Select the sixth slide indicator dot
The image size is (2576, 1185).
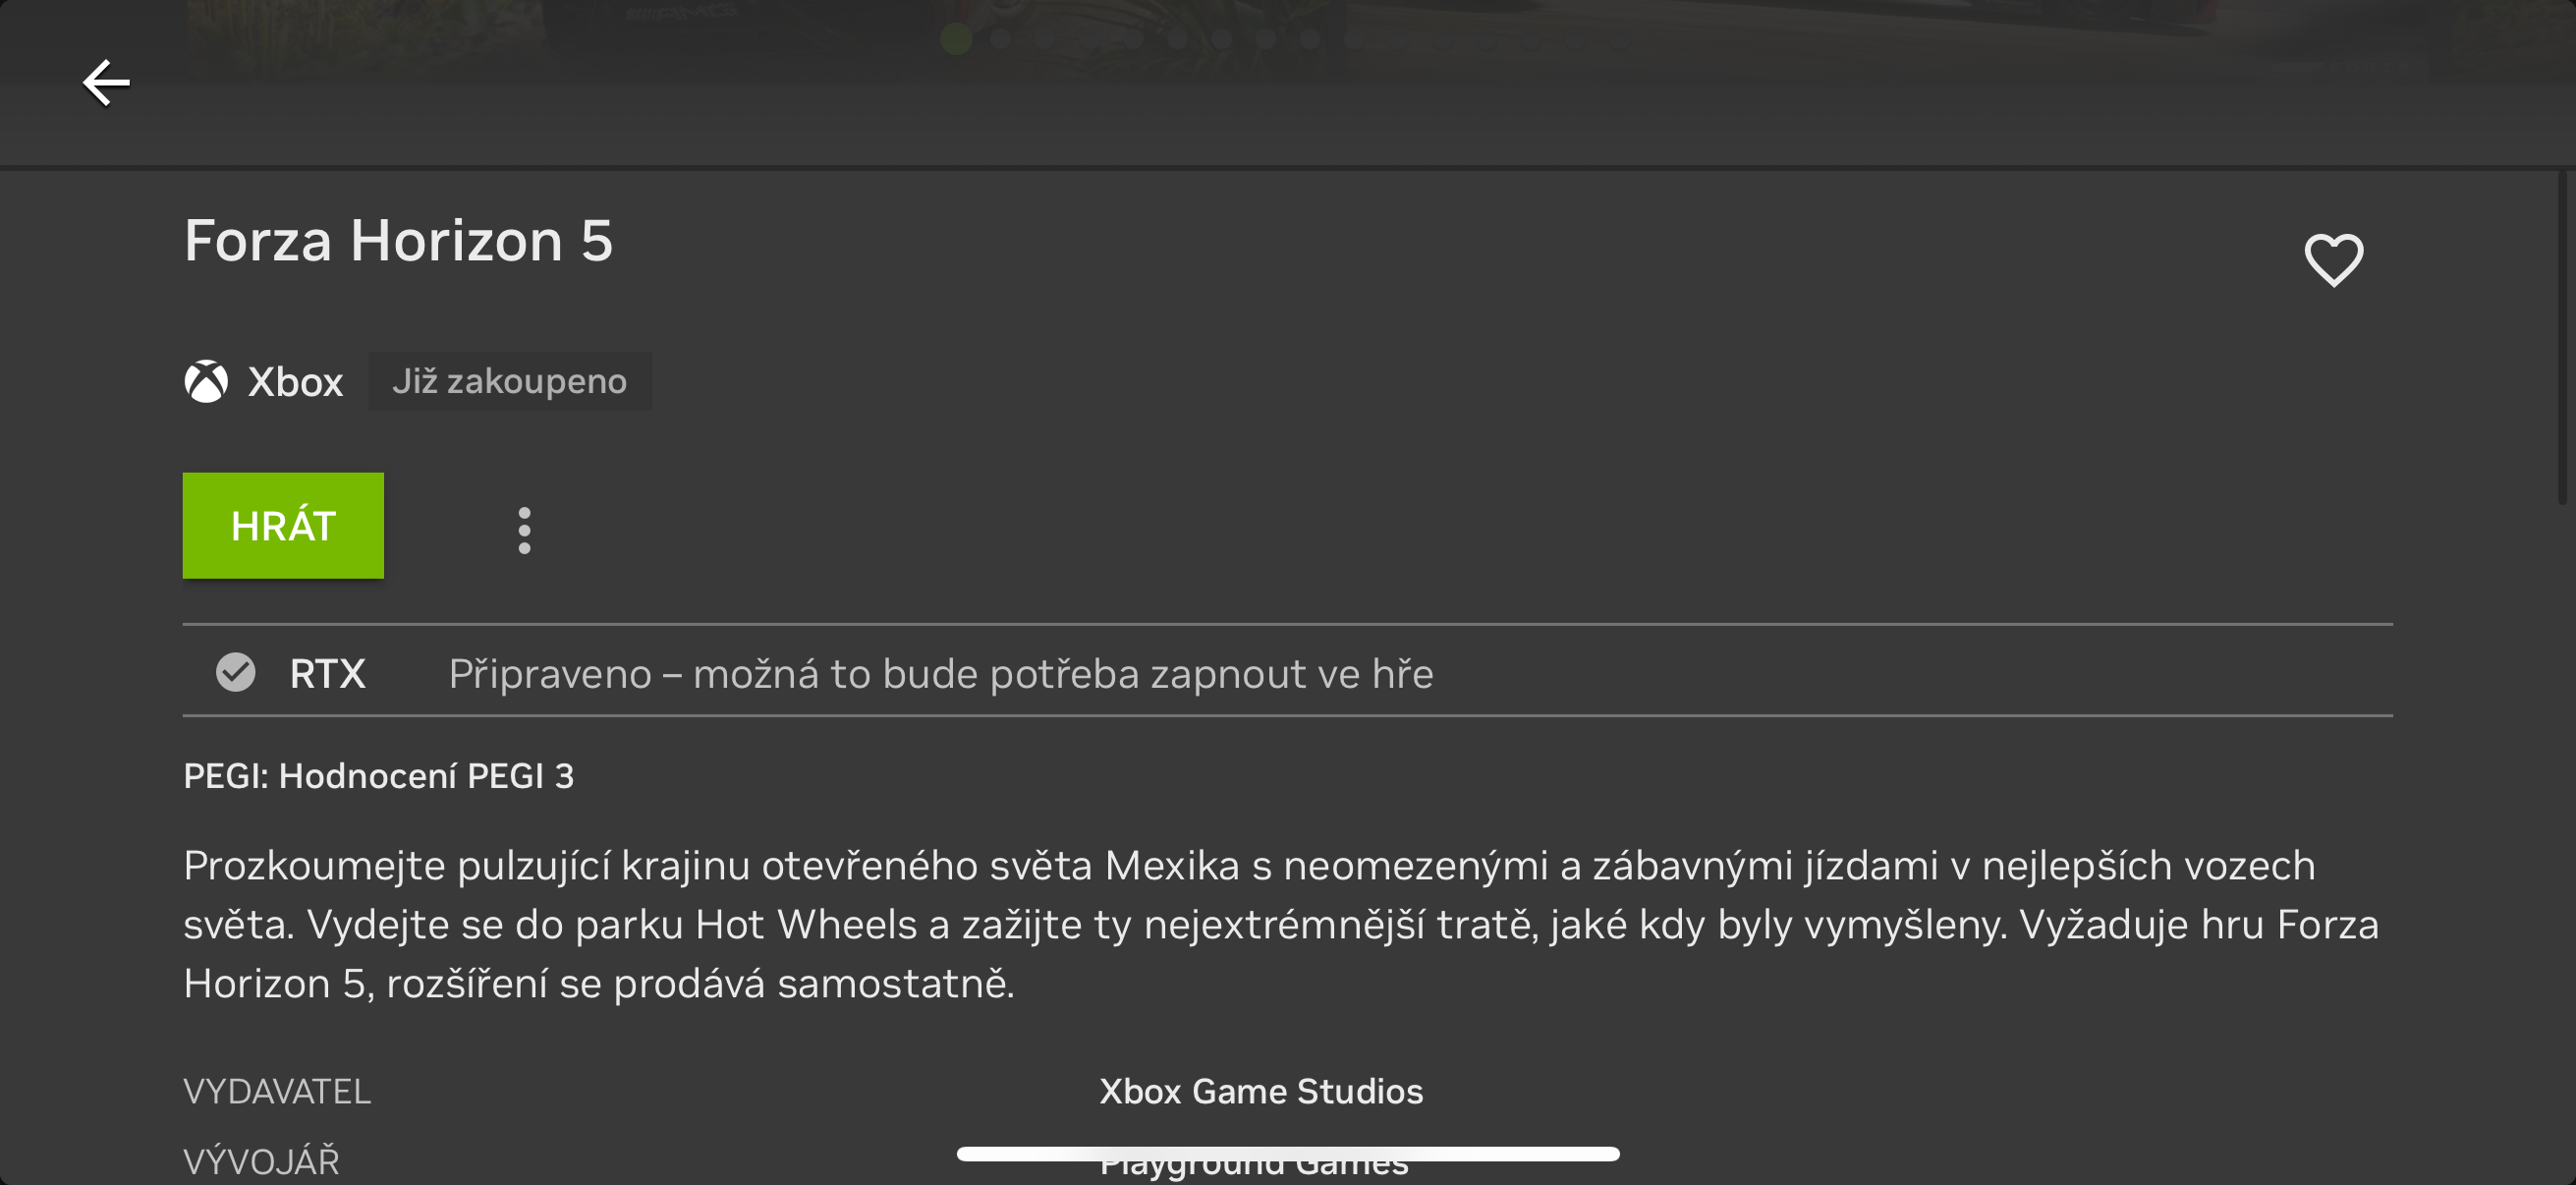(1177, 40)
